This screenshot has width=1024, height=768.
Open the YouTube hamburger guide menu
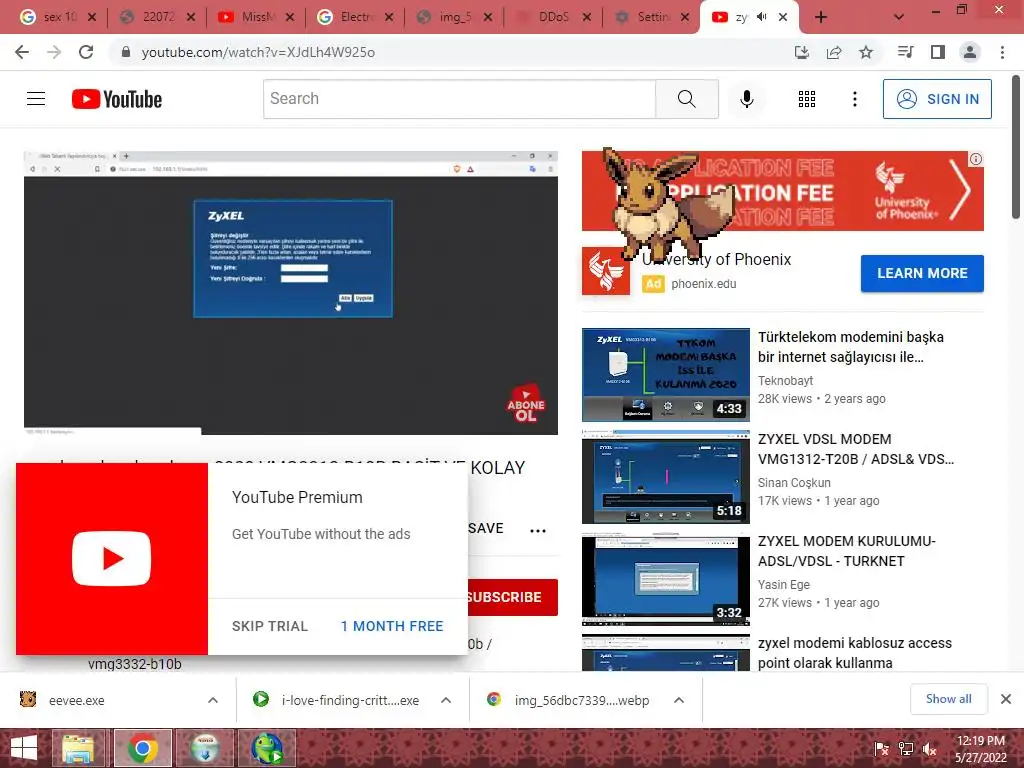36,99
